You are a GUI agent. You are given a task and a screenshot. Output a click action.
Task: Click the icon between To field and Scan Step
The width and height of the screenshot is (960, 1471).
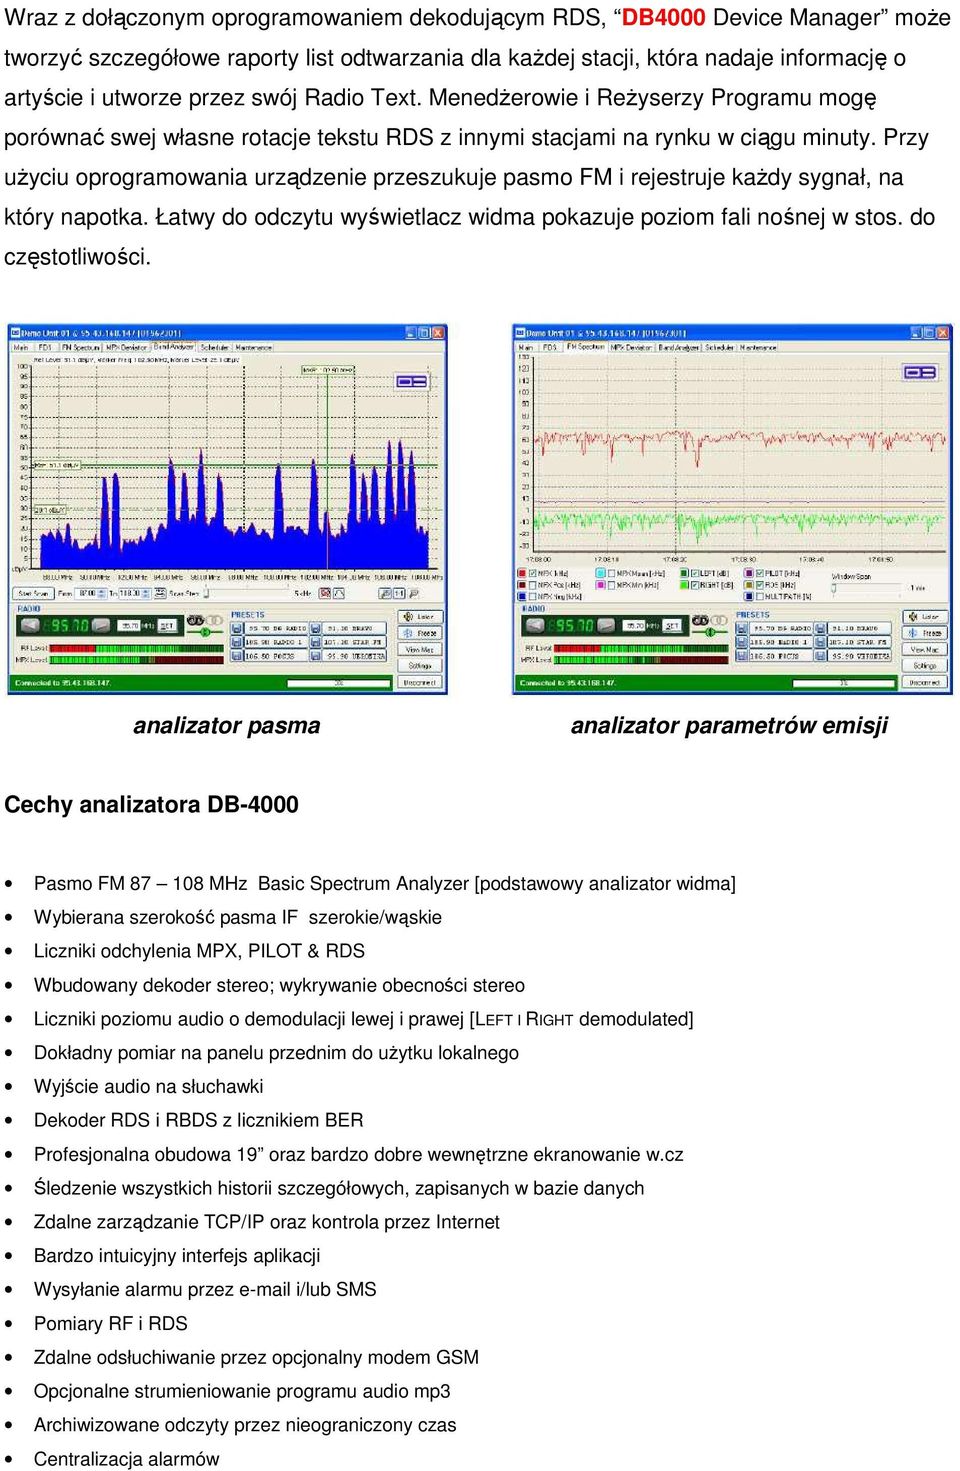point(160,594)
